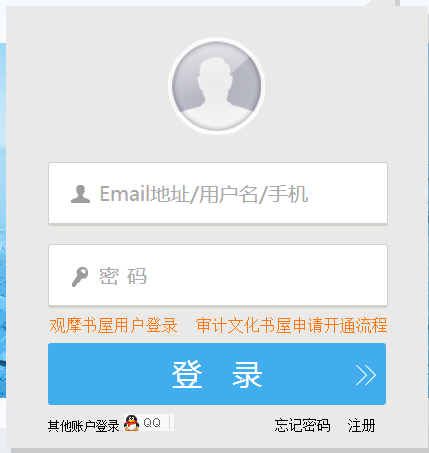Viewport: 429px width, 453px height.
Task: Click the person icon inside username field
Action: tap(80, 194)
